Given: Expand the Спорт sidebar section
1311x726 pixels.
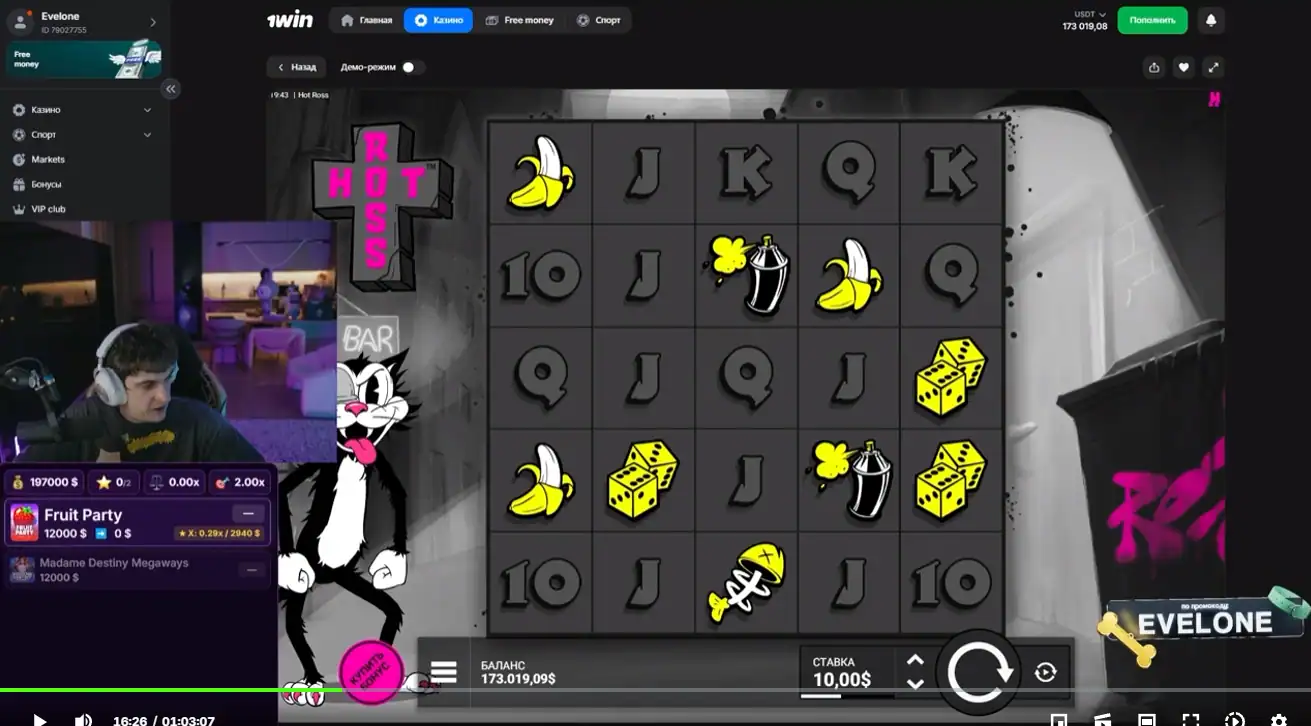Looking at the screenshot, I should pos(147,135).
